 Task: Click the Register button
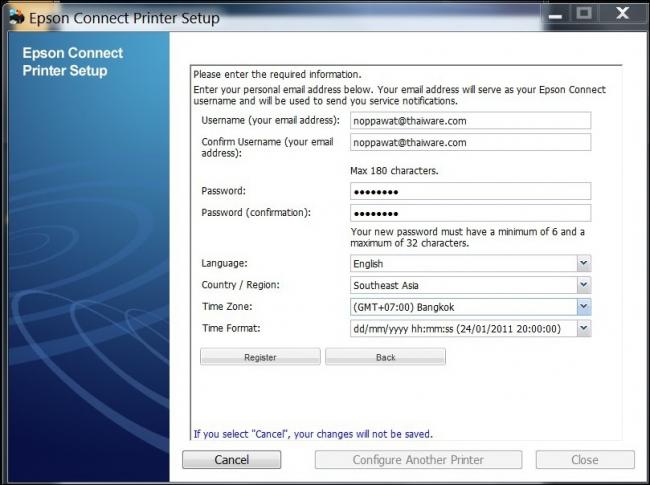click(x=260, y=357)
